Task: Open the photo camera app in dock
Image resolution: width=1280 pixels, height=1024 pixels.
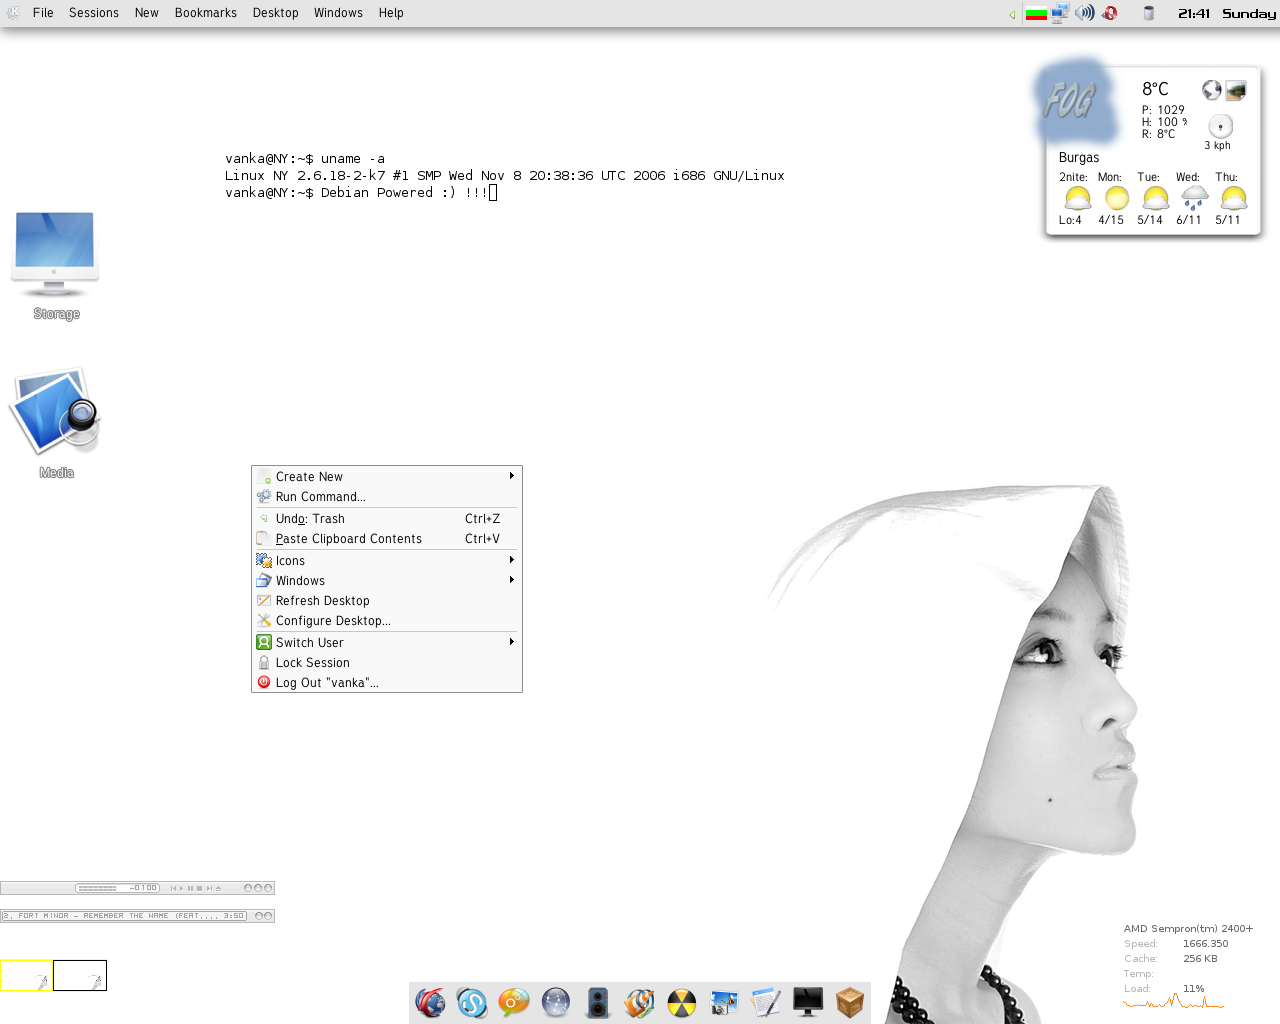Action: 724,1002
